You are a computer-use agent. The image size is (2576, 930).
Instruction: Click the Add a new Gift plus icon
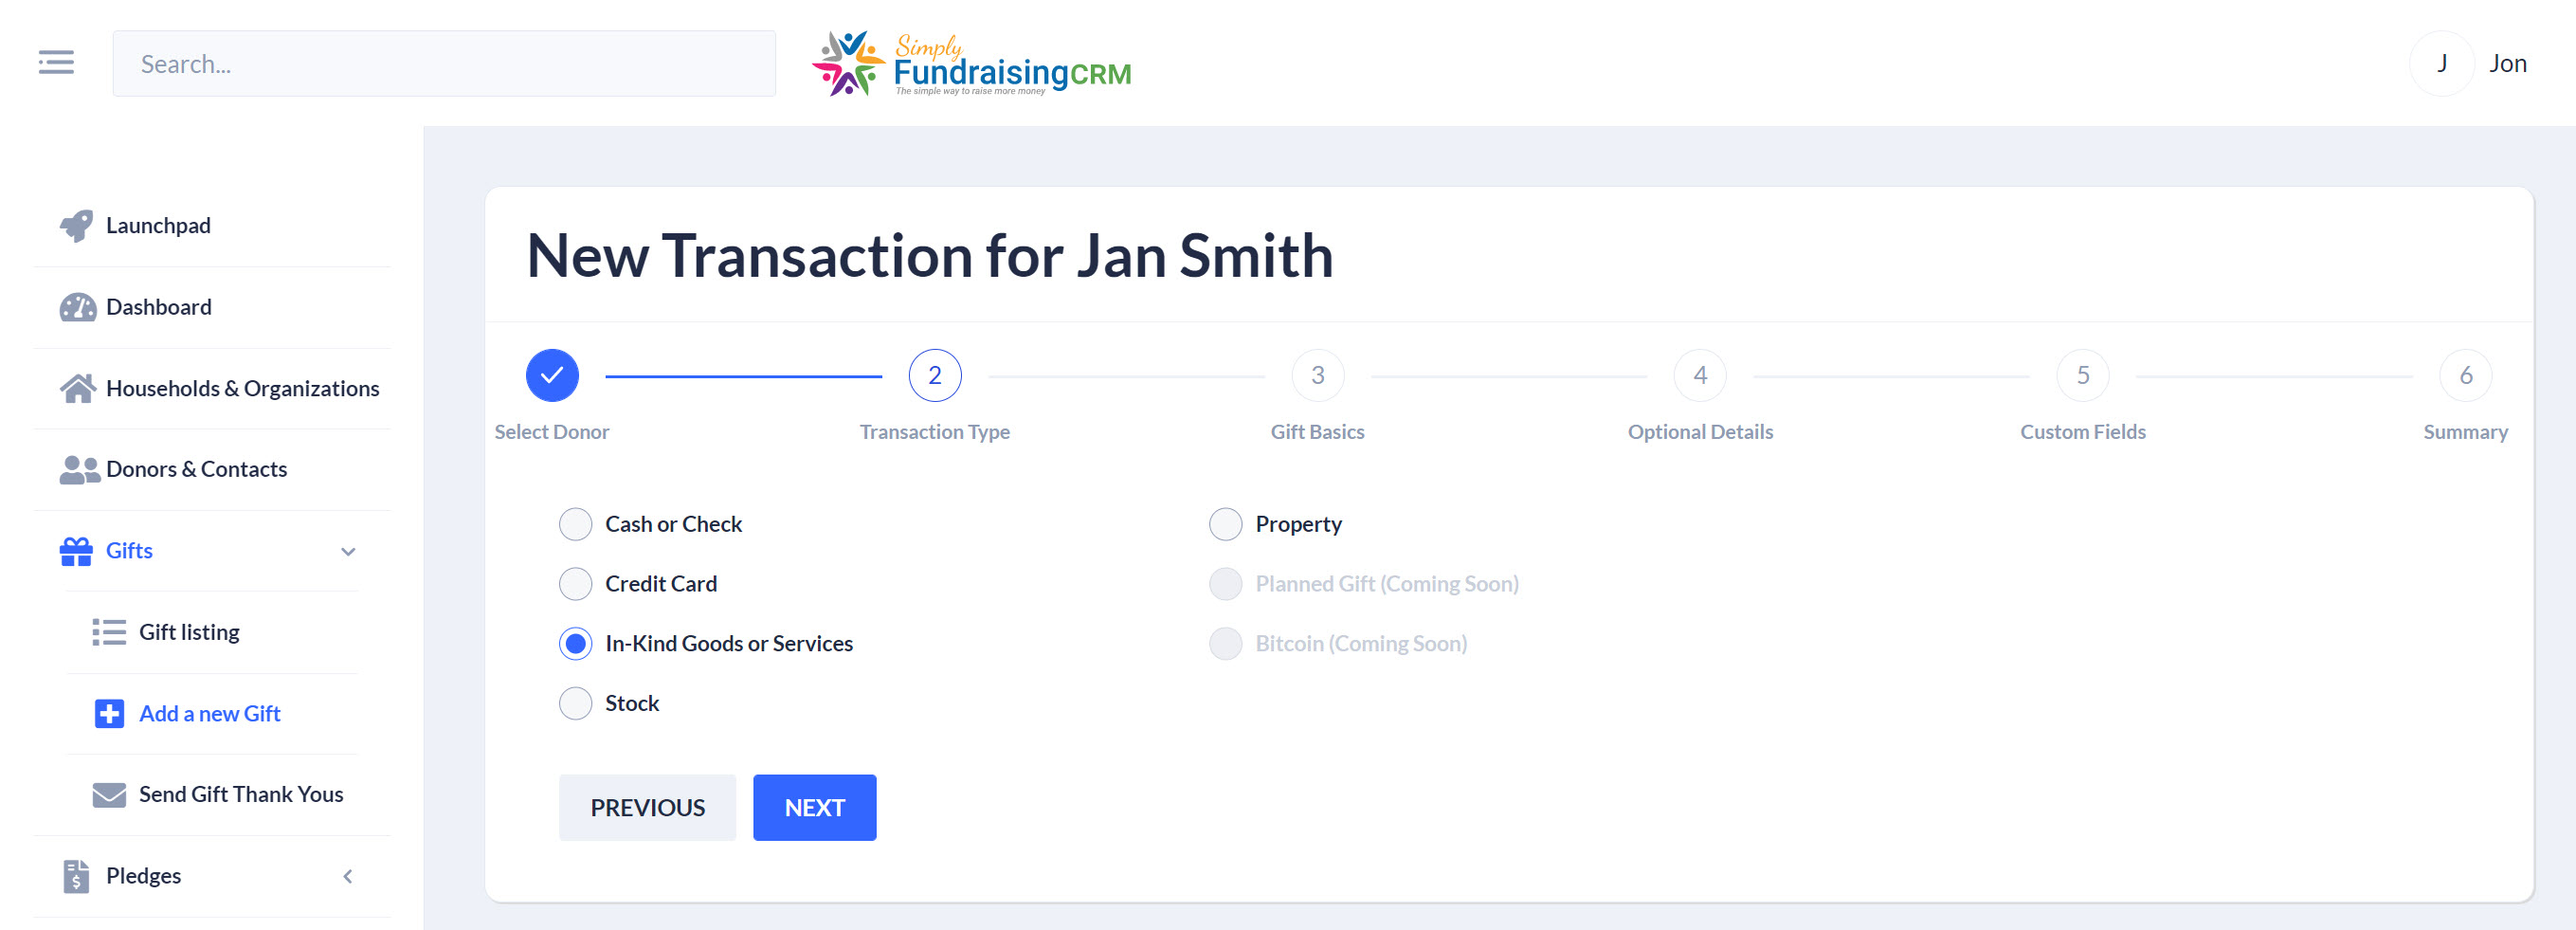tap(109, 714)
